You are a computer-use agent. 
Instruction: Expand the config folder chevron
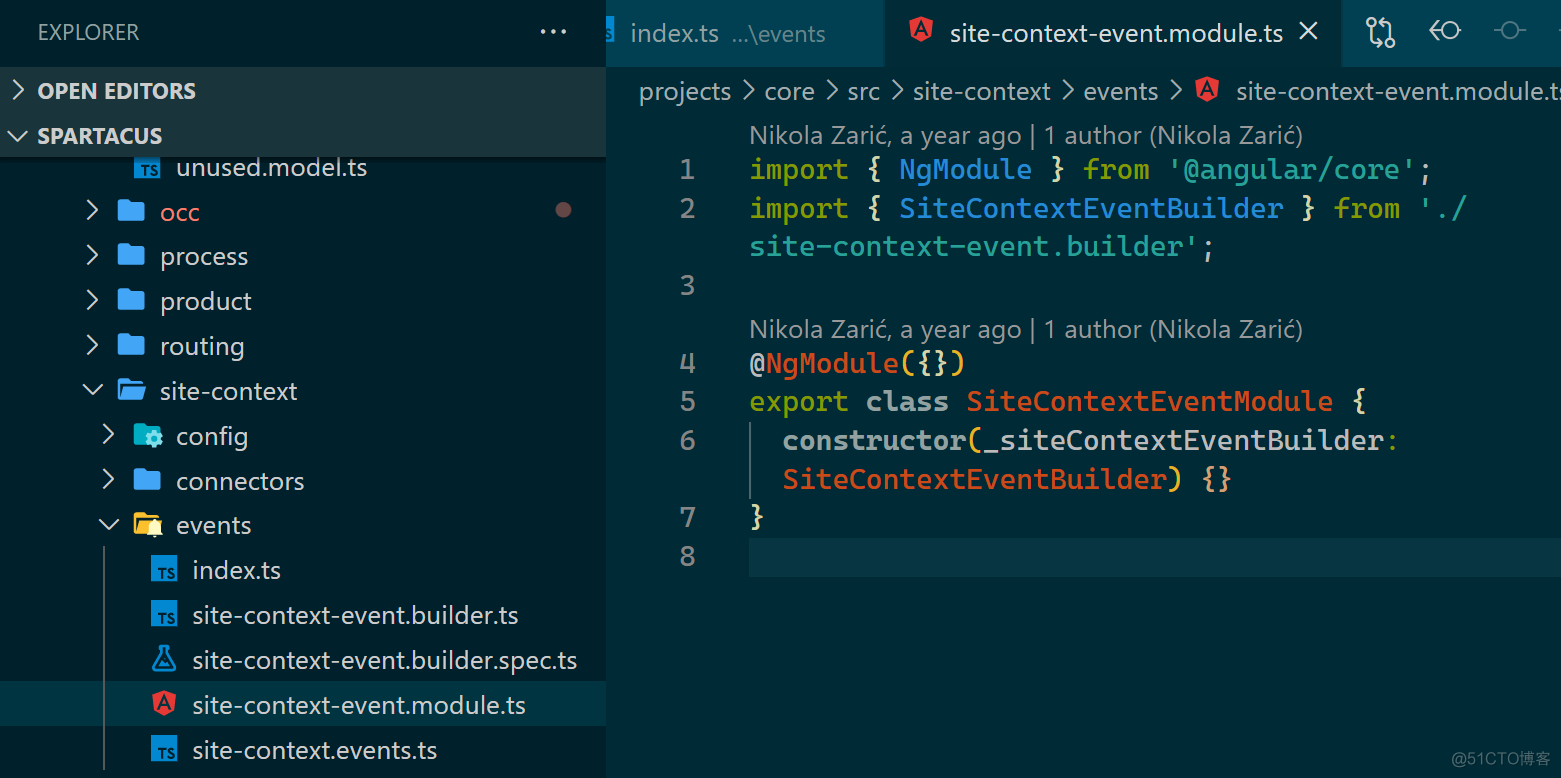click(x=109, y=435)
